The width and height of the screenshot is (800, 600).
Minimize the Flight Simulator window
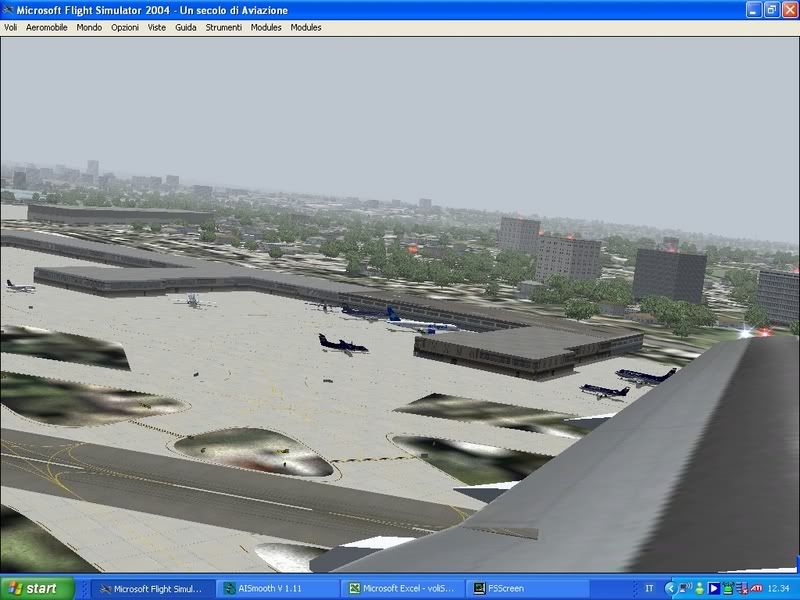tap(754, 10)
